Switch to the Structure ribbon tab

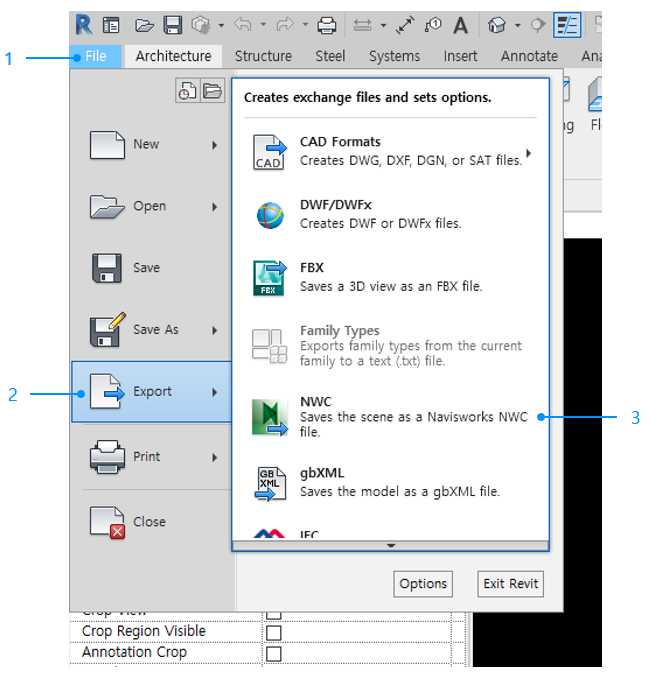(263, 56)
